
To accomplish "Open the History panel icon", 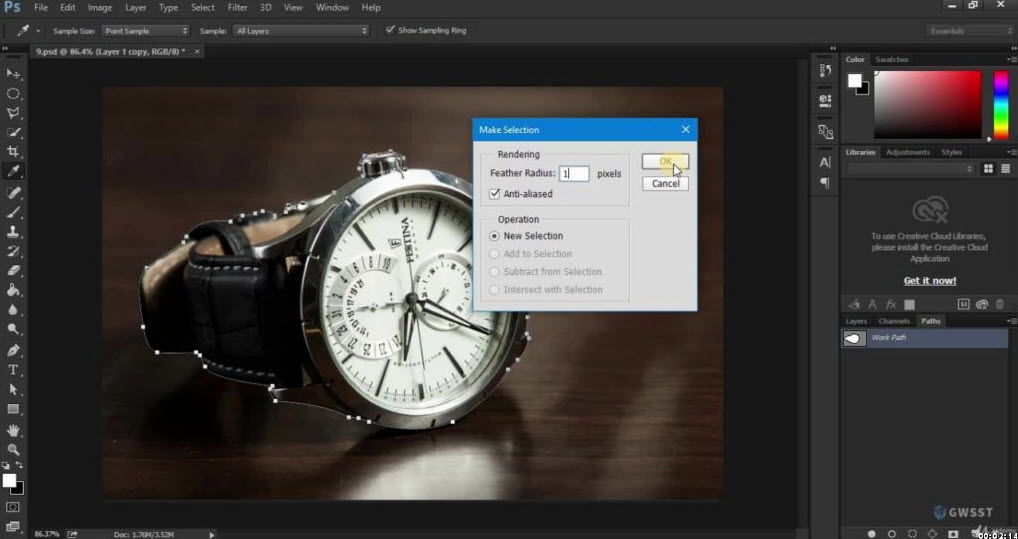I will point(825,69).
